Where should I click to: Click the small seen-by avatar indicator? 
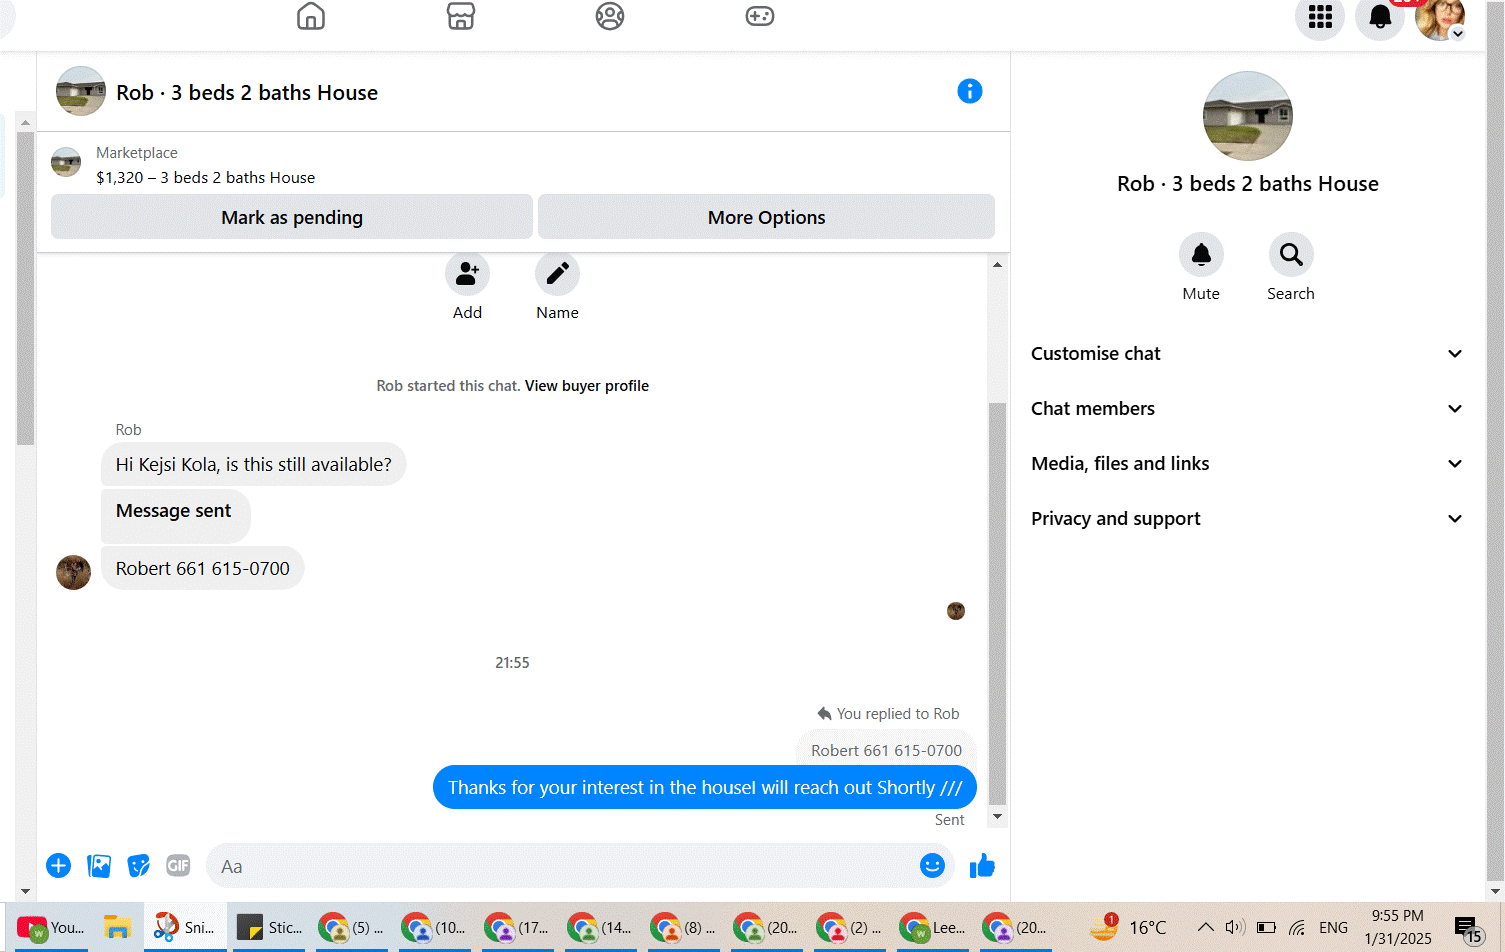[956, 611]
